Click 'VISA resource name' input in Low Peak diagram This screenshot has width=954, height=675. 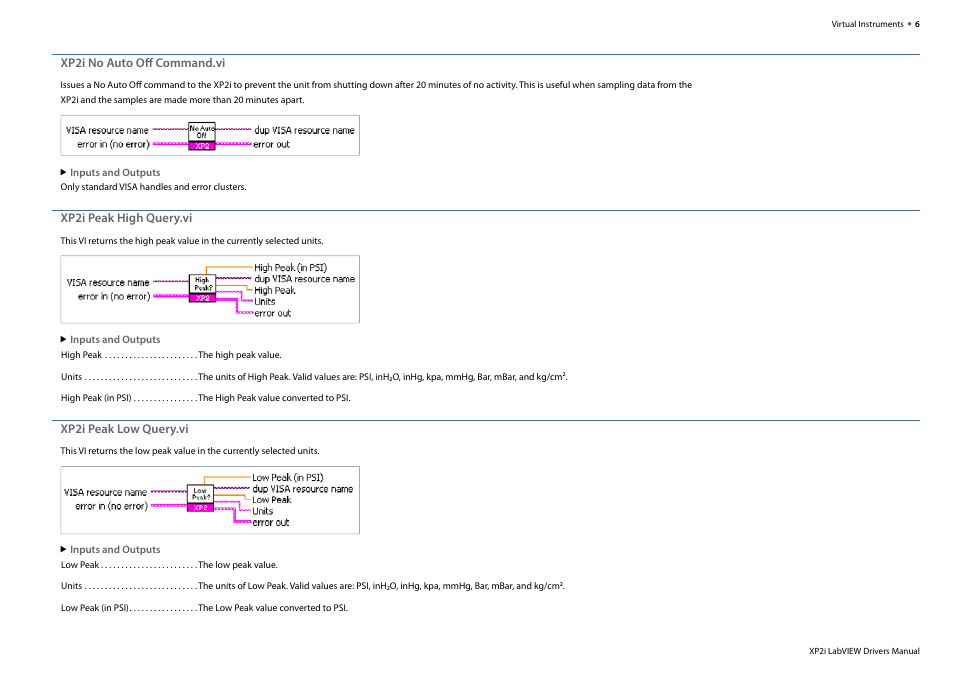pyautogui.click(x=105, y=492)
